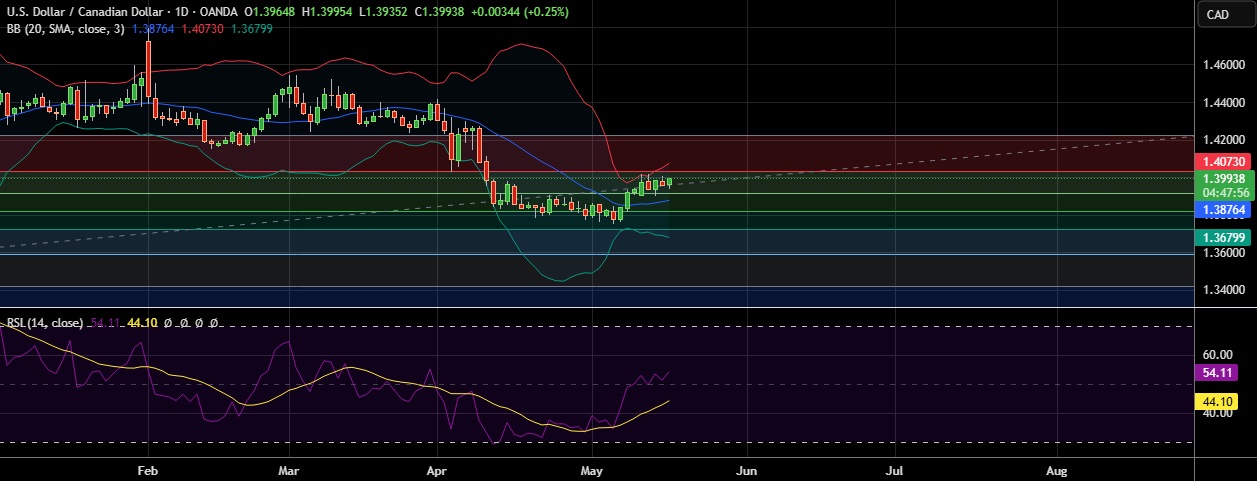
Task: Click the 40.00 RSI scale value
Action: (1216, 413)
